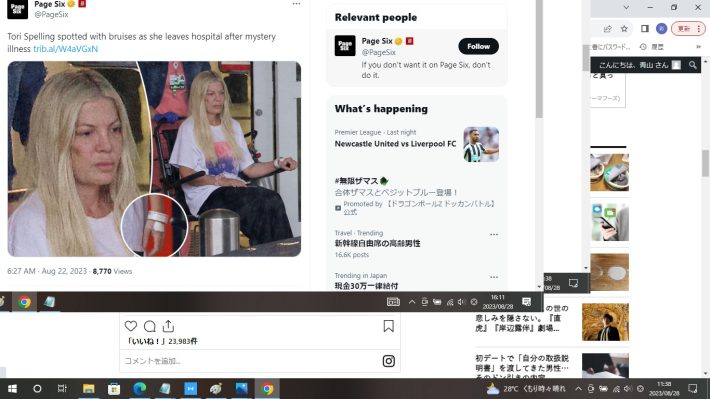Open the 初デートで article headline
The width and height of the screenshot is (710, 399).
tap(522, 365)
